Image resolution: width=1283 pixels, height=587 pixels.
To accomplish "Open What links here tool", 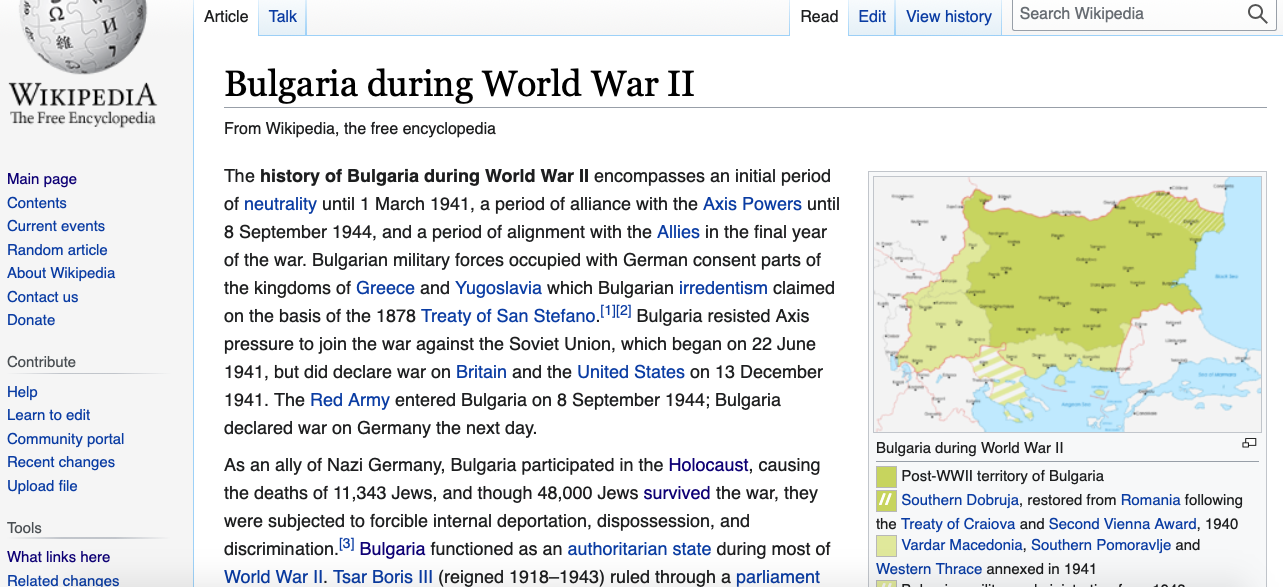I will 59,557.
